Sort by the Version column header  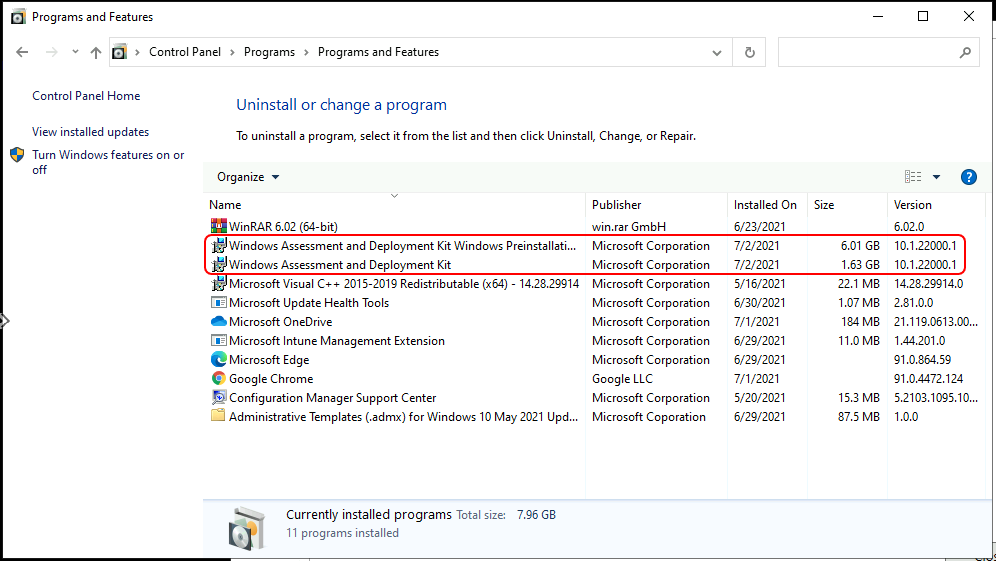pos(936,204)
